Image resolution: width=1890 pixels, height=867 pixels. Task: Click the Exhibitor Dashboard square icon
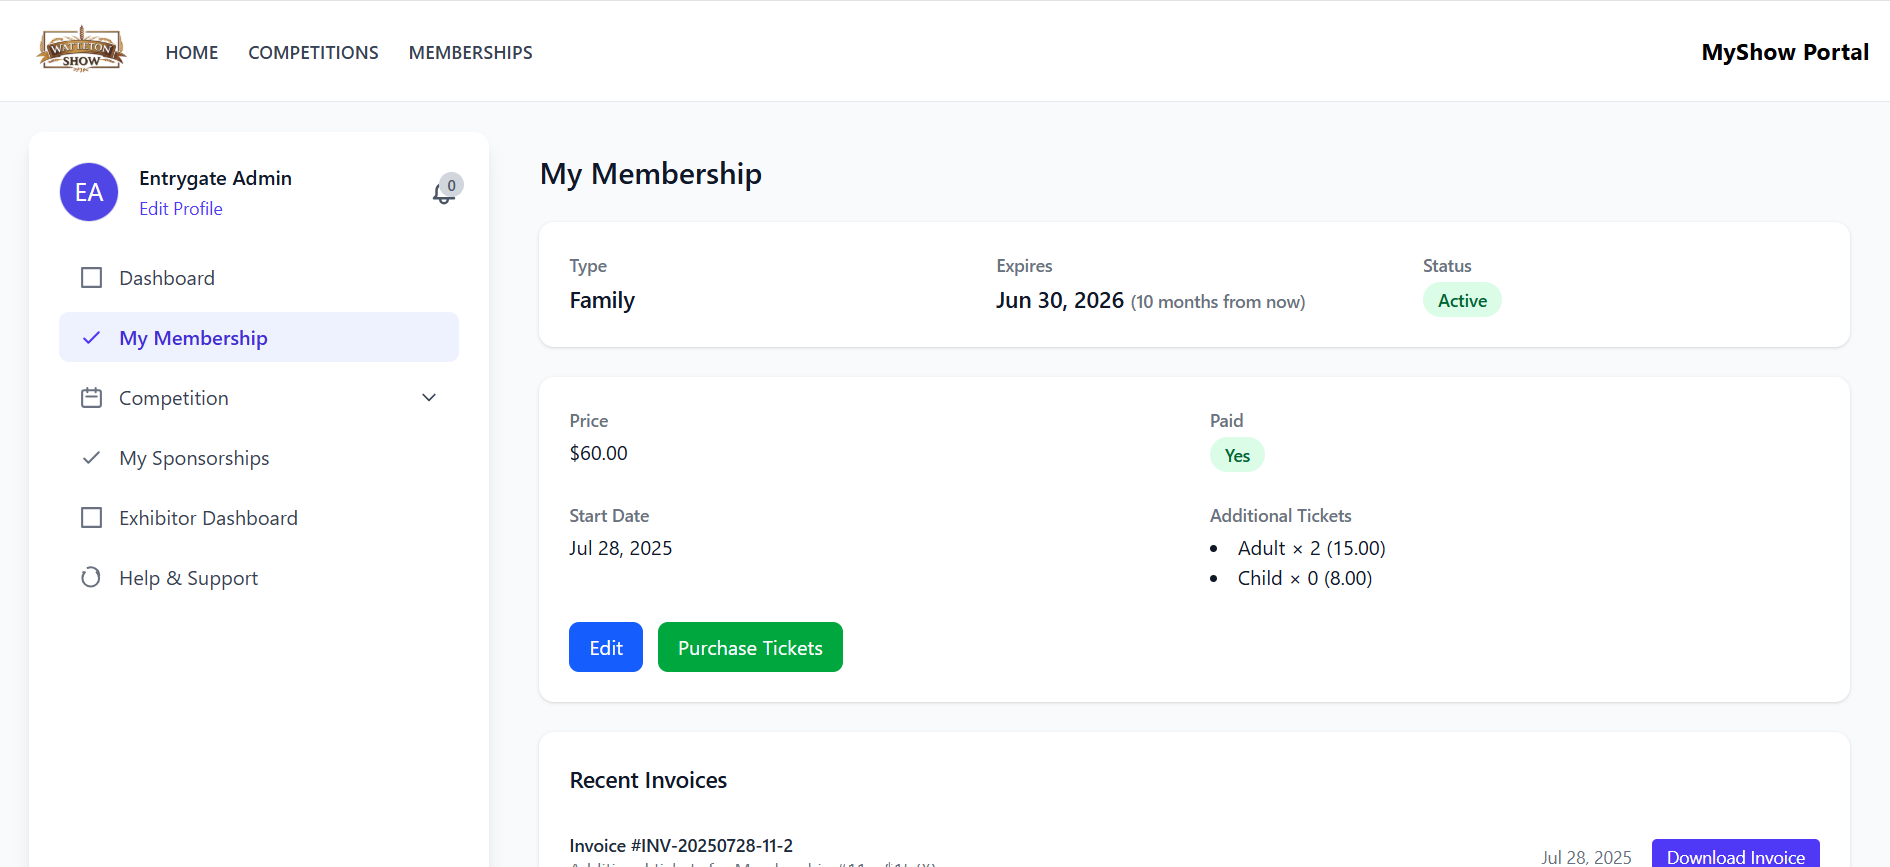click(x=91, y=518)
